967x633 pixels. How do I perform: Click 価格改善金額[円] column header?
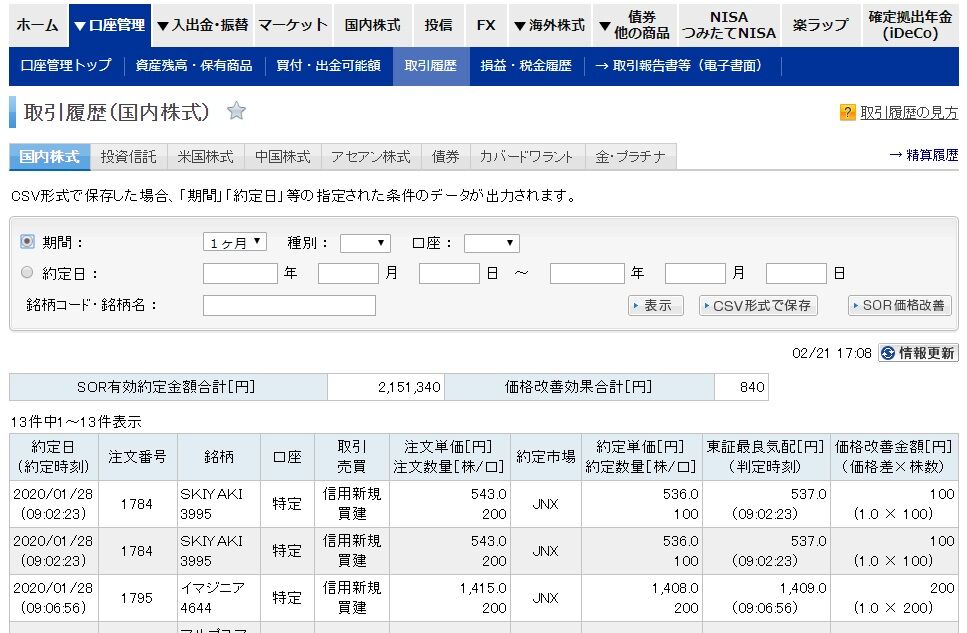pos(894,457)
